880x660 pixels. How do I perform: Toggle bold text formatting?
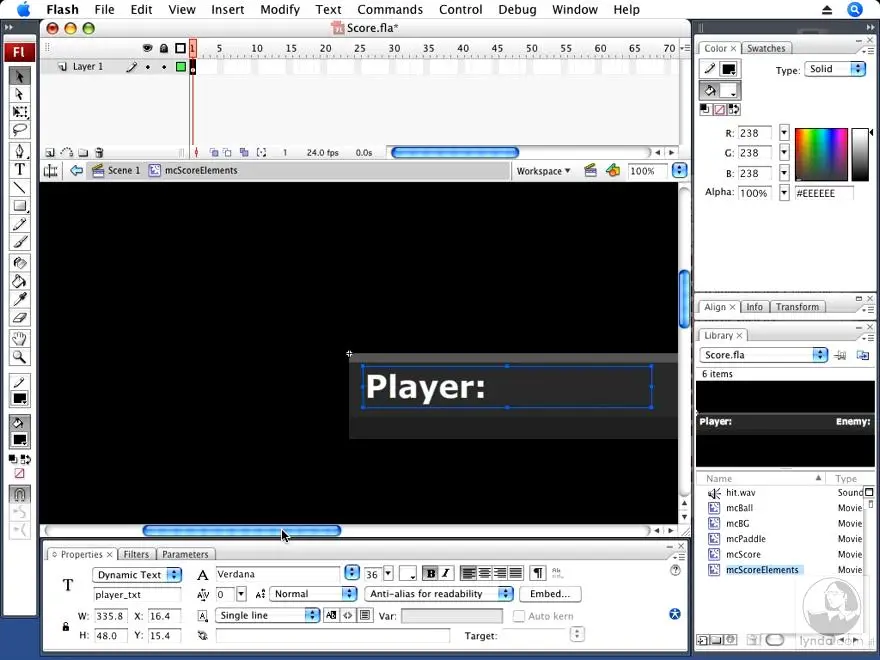click(430, 574)
